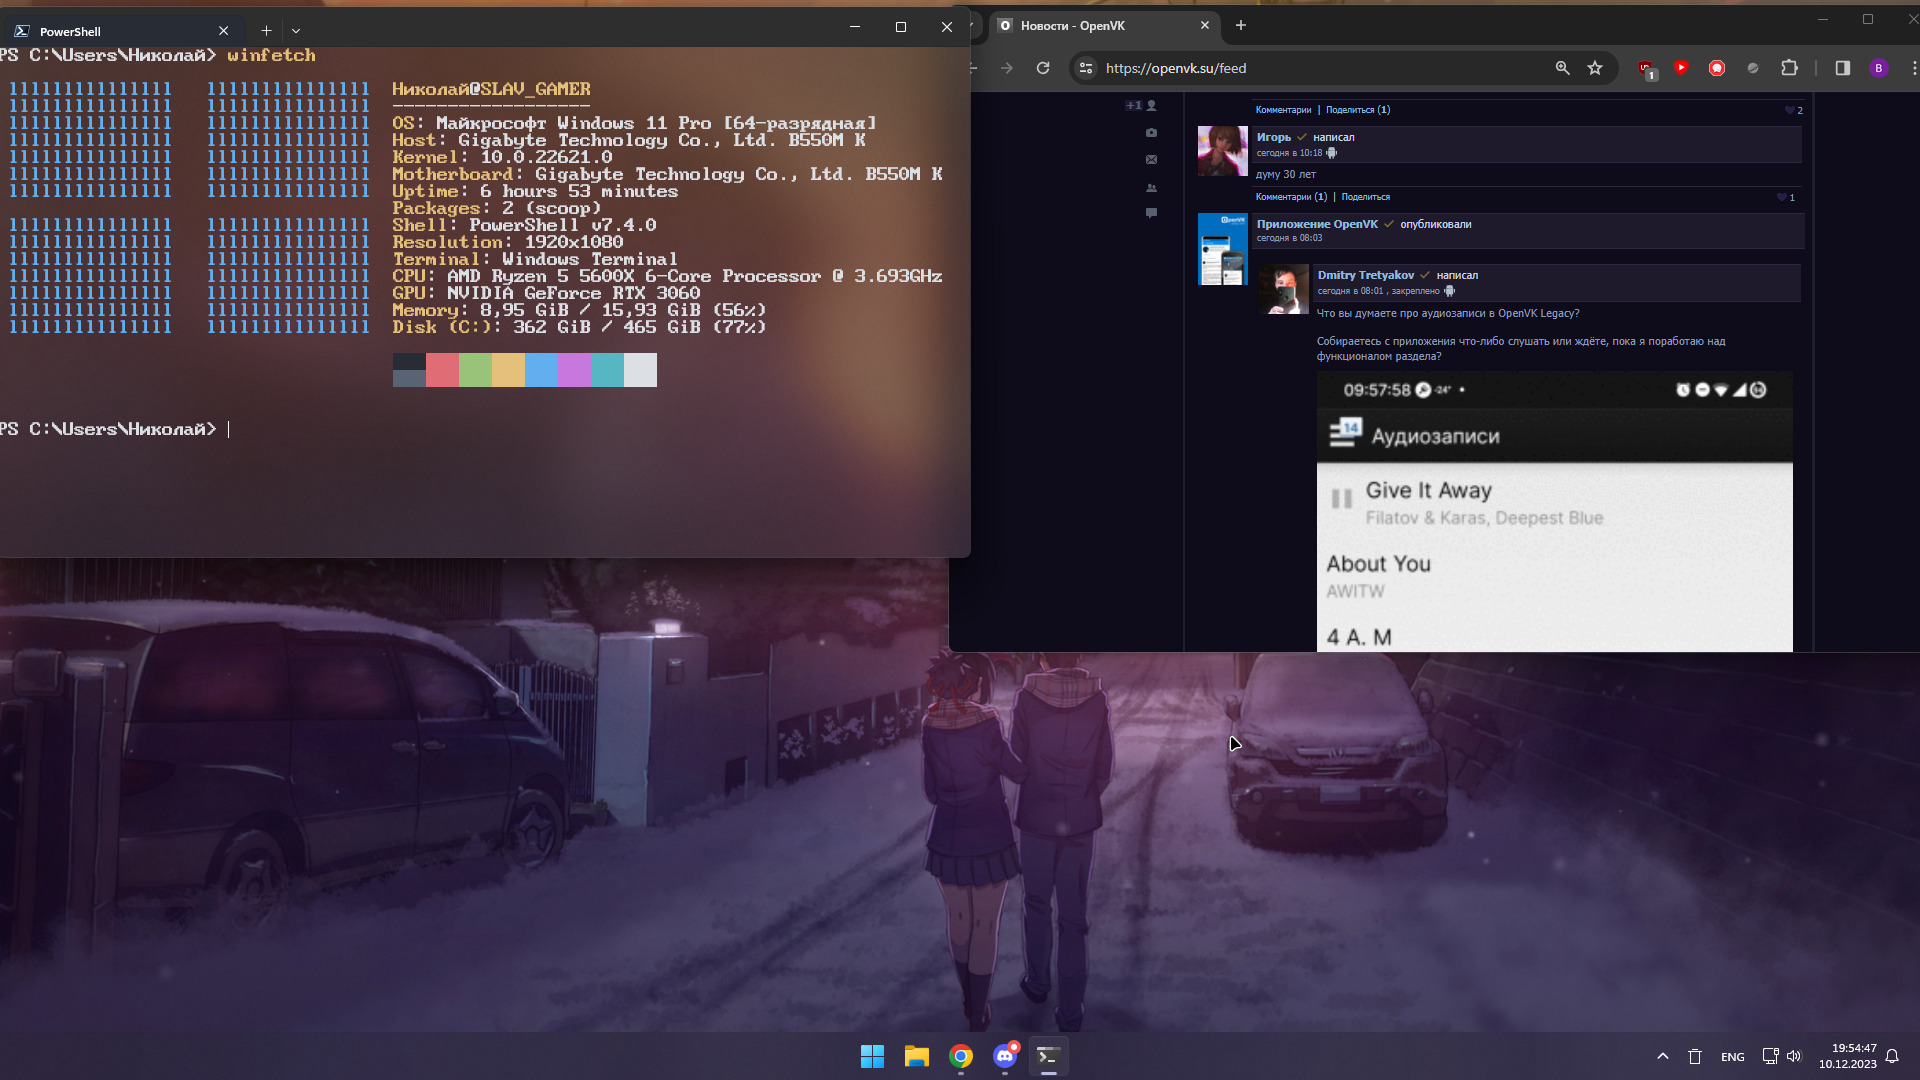The image size is (1920, 1080).
Task: Open the Chrome extensions puzzle icon
Action: pos(1789,68)
